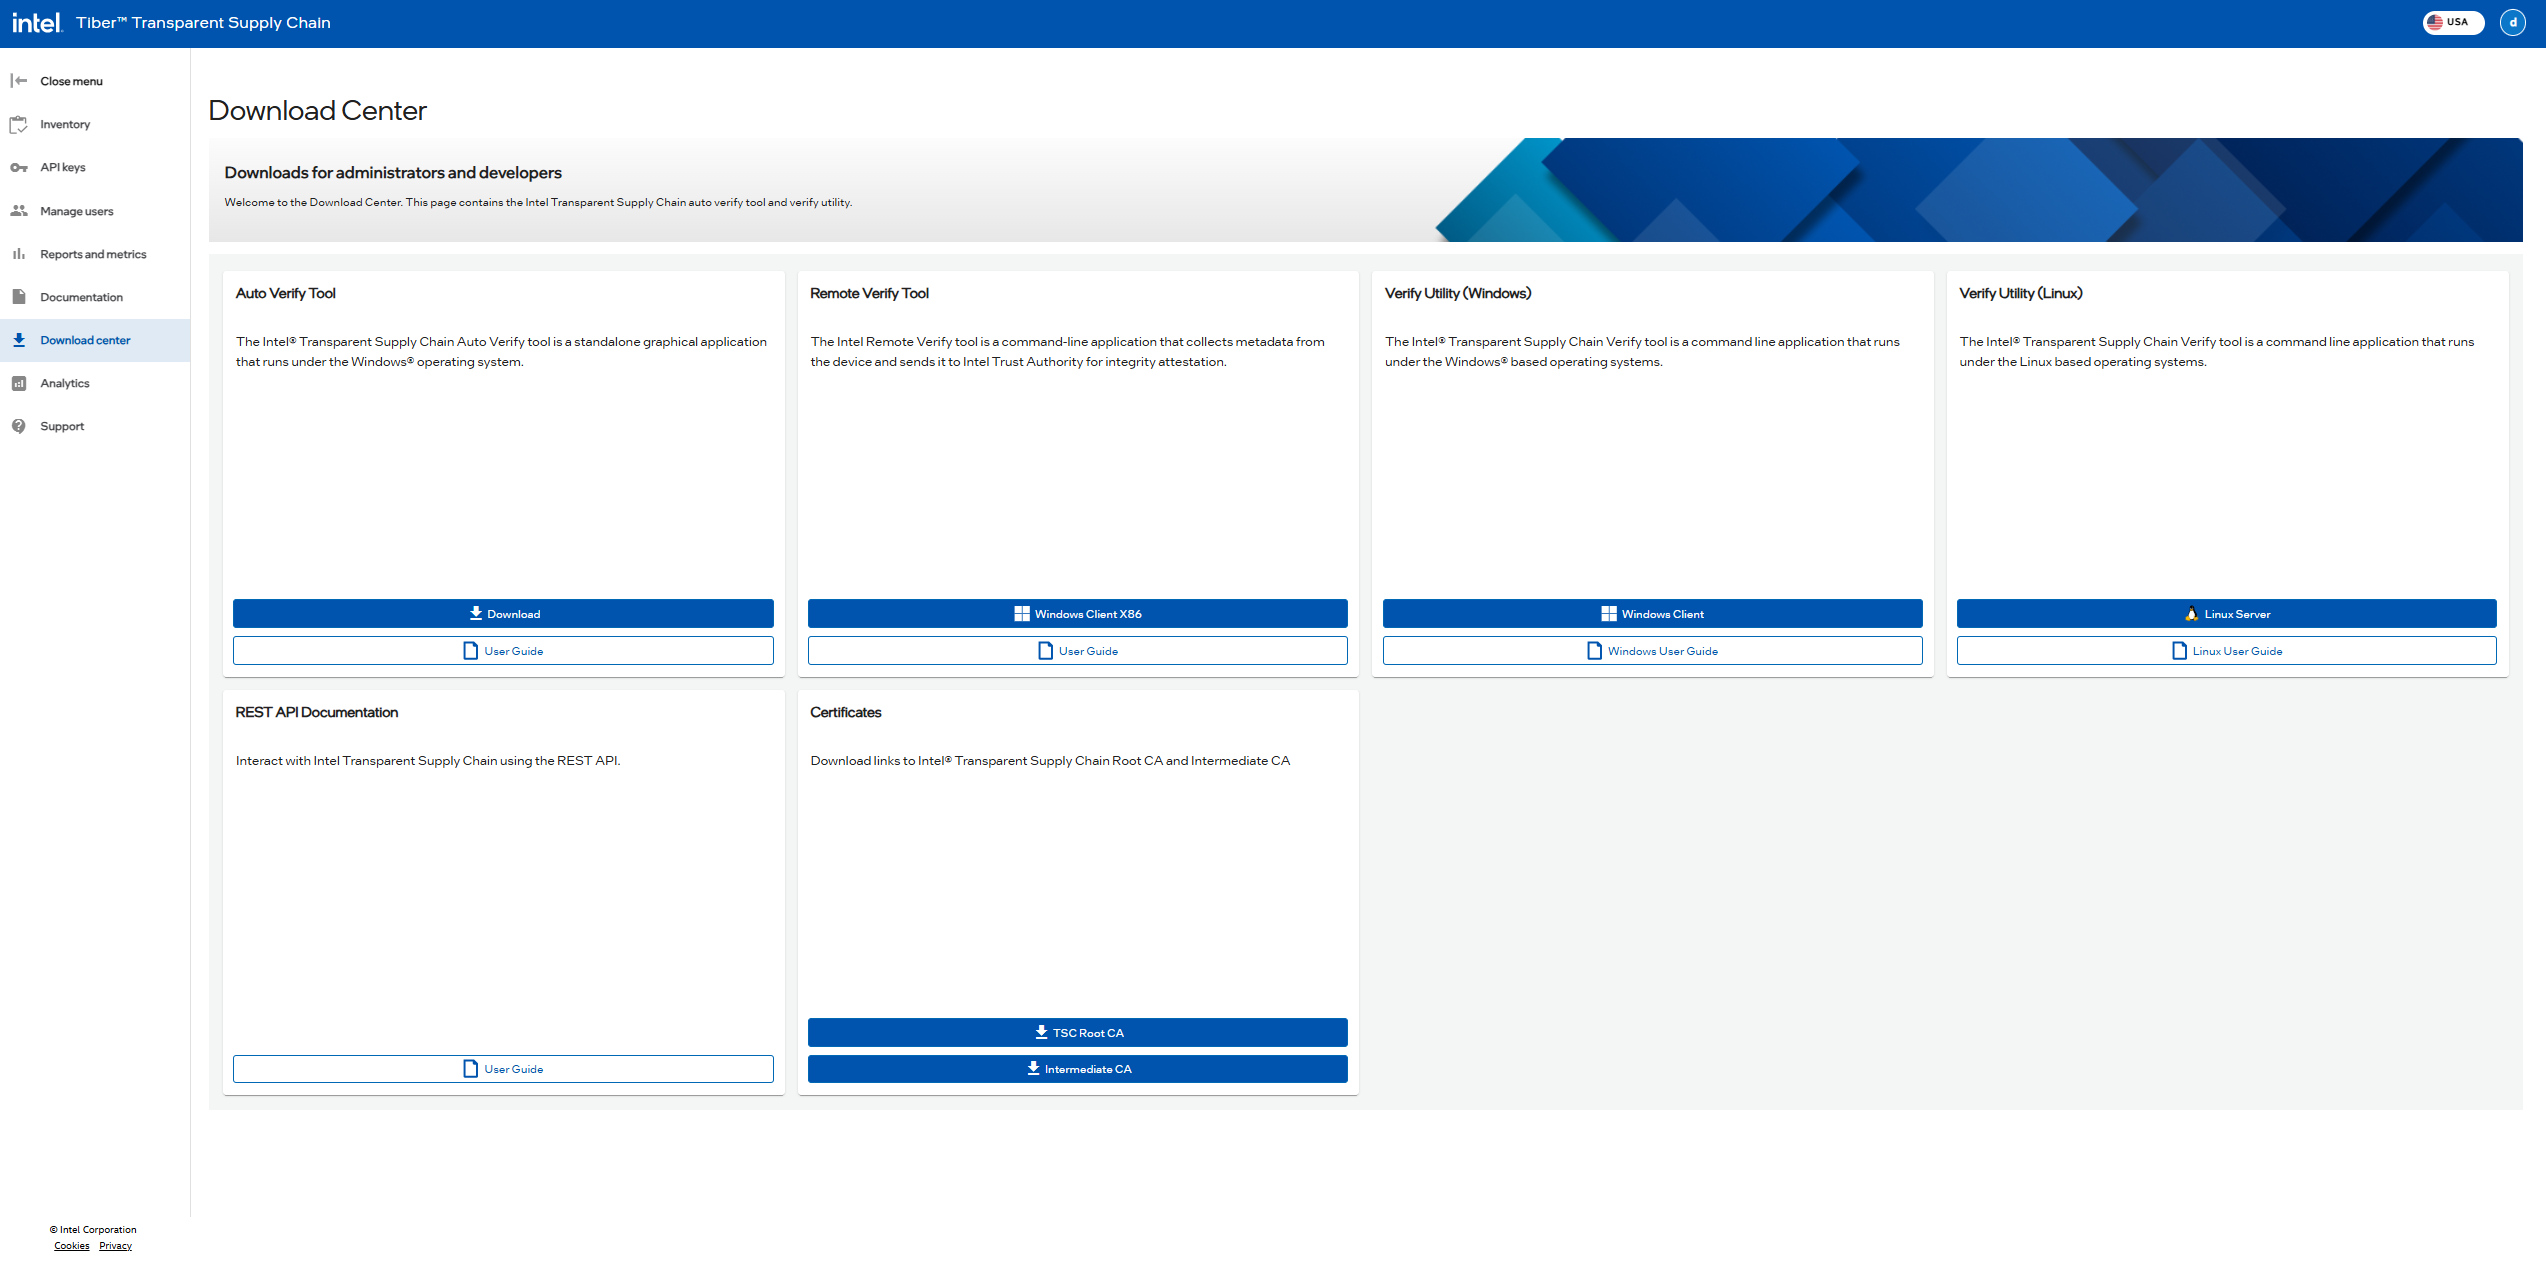Click the Analytics chart icon

click(x=19, y=383)
